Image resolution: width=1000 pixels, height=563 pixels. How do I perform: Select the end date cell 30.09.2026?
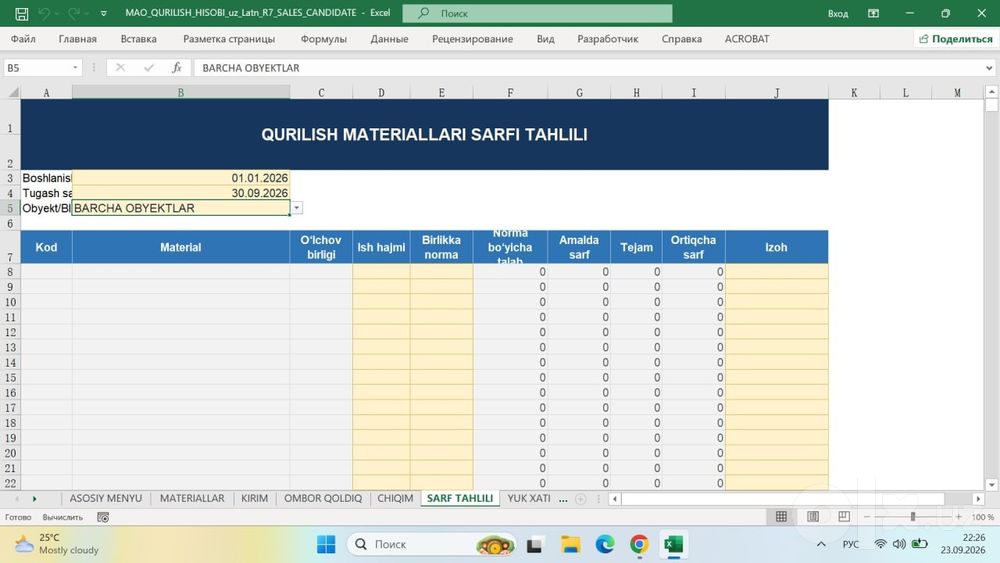click(180, 193)
